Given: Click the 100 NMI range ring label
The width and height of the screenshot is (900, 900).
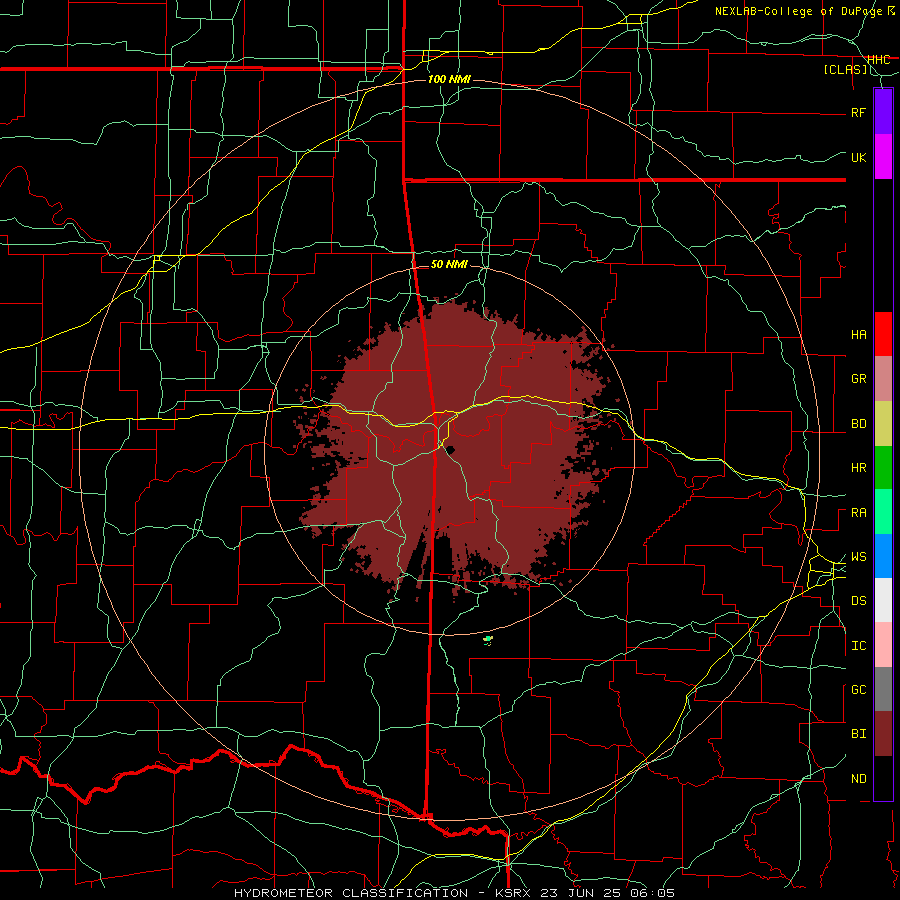Looking at the screenshot, I should [x=449, y=79].
